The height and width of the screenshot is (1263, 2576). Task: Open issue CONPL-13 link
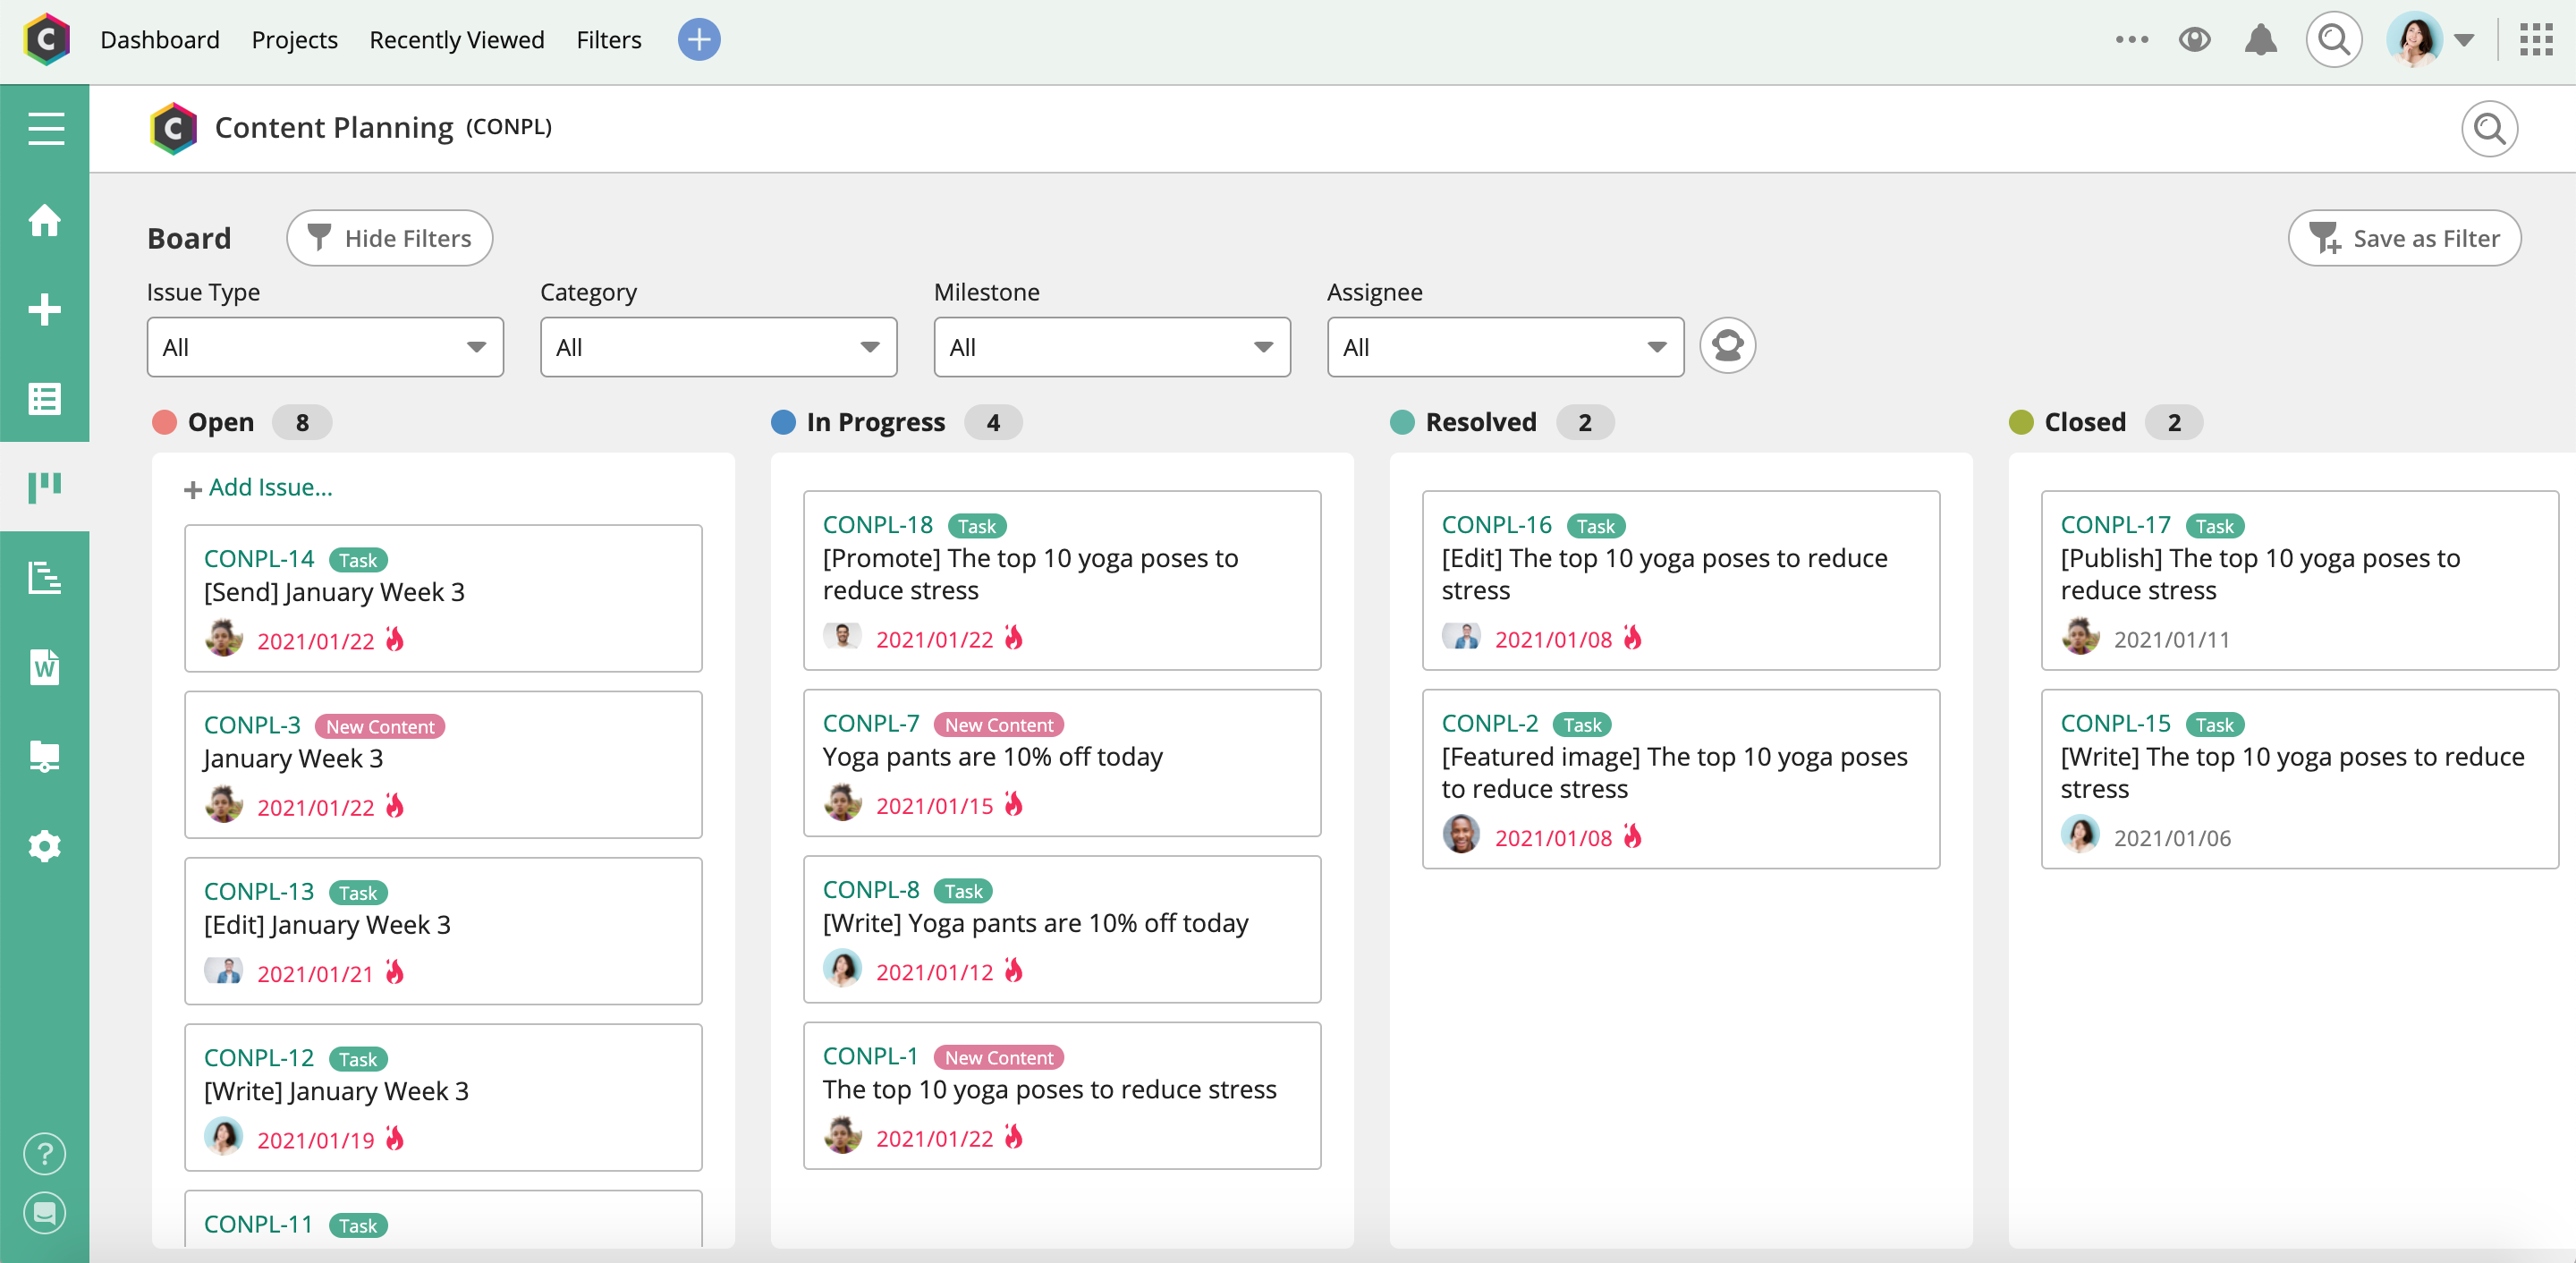[259, 891]
